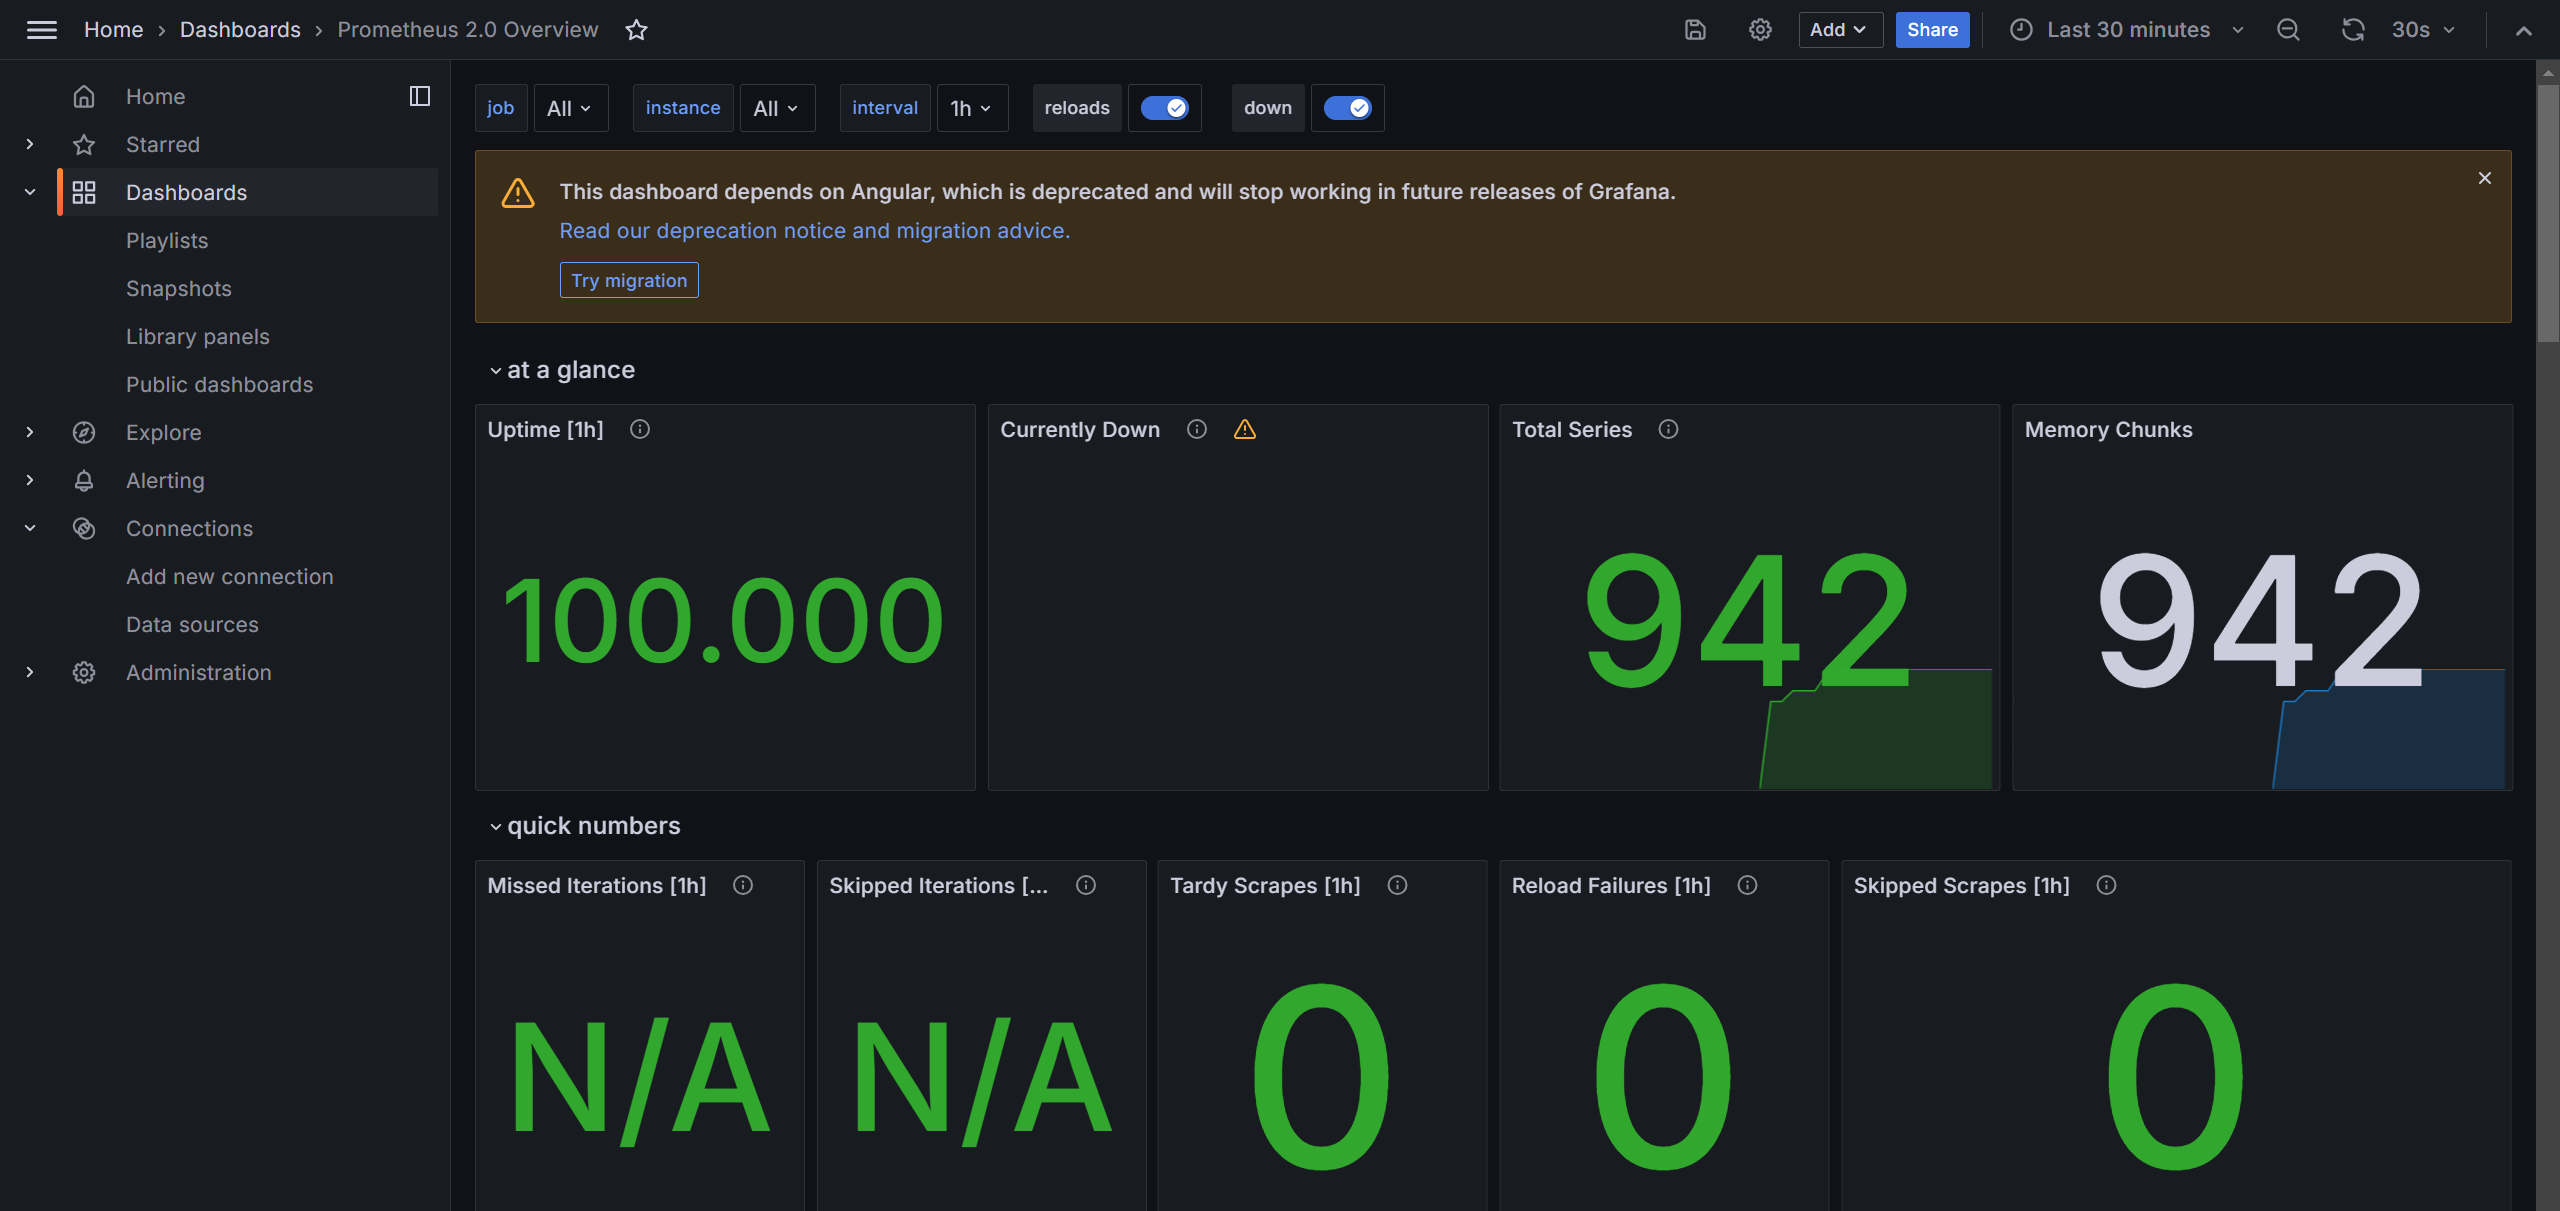Open Public dashboards in the sidebar
The image size is (2560, 1211).
pos(220,384)
